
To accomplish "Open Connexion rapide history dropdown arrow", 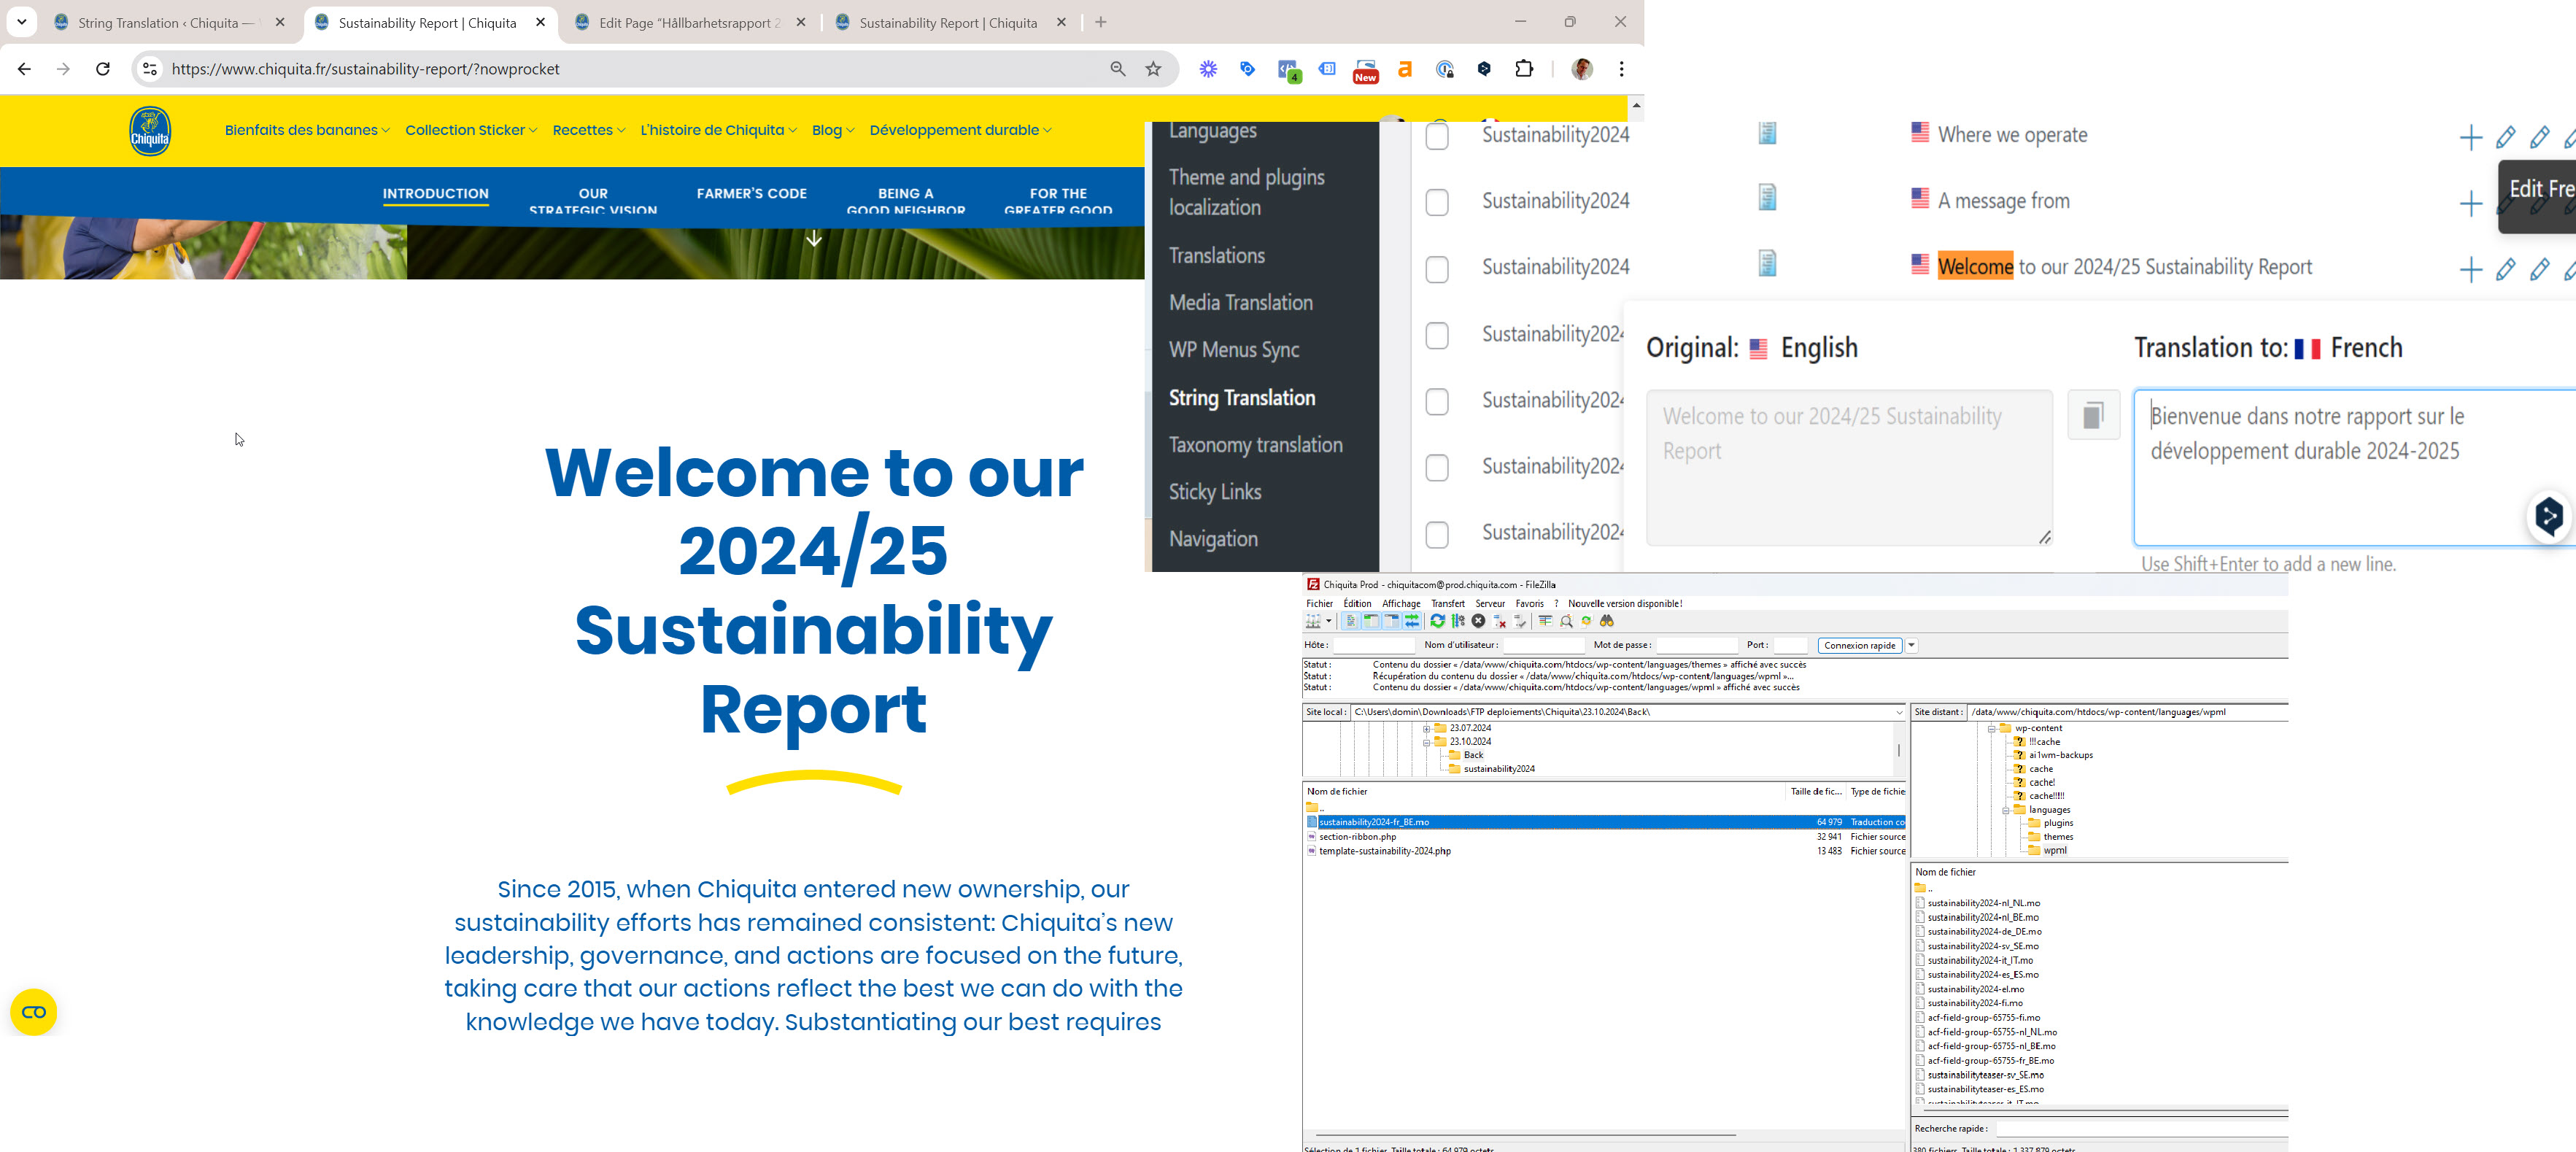I will [x=1911, y=645].
